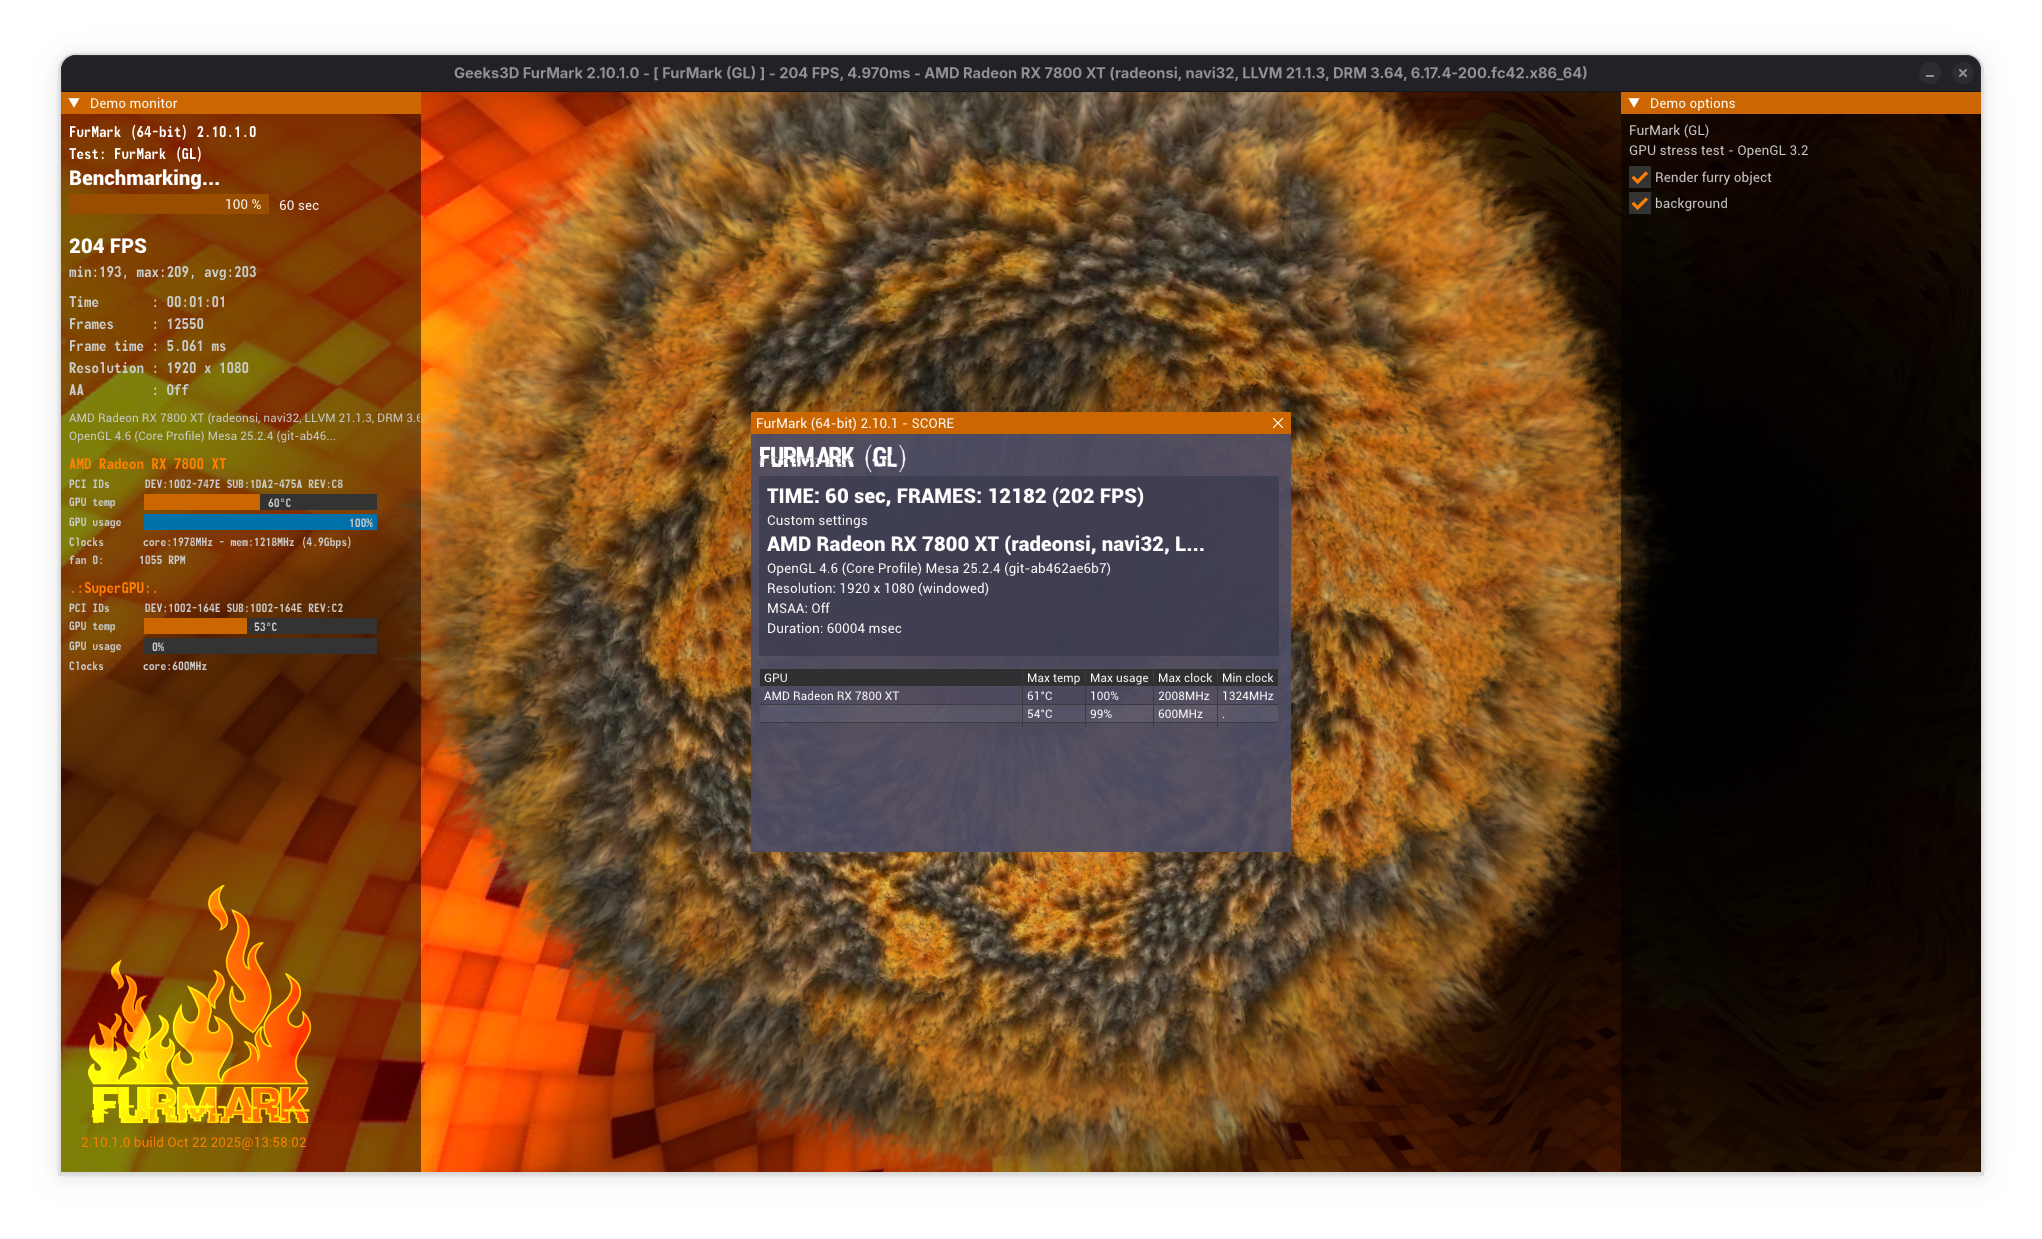Click the bold 'AMD Radeon RX 7800 XT (radeonsi' line

coord(985,544)
